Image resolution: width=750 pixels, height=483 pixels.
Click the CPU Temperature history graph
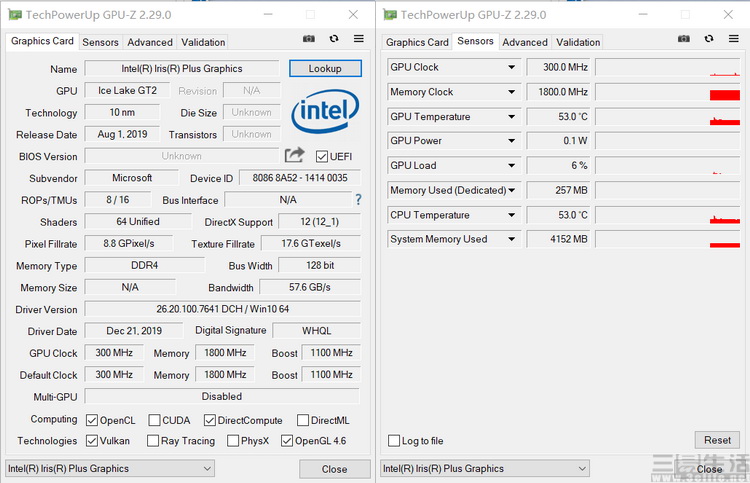(x=668, y=215)
